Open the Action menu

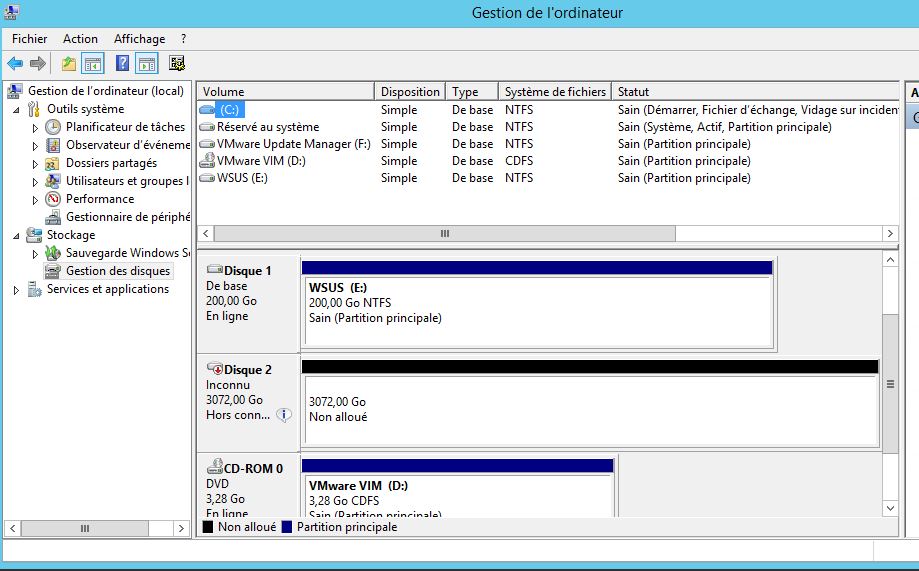(80, 39)
